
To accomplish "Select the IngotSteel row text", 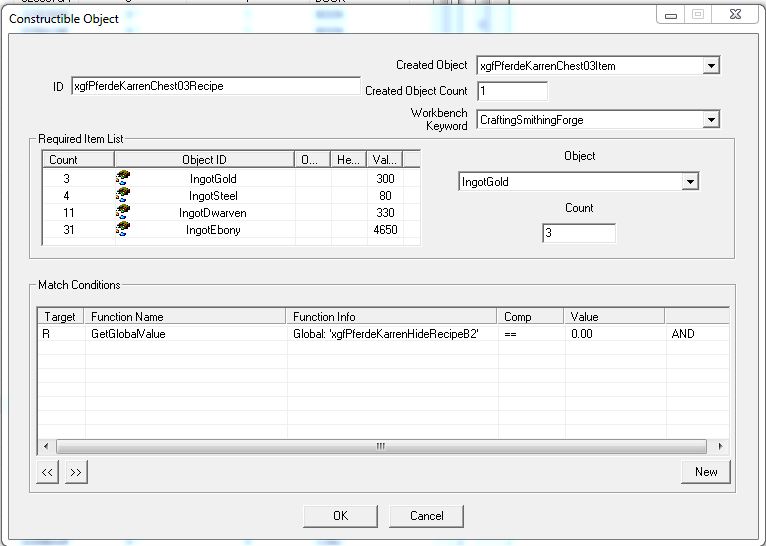I will 213,196.
